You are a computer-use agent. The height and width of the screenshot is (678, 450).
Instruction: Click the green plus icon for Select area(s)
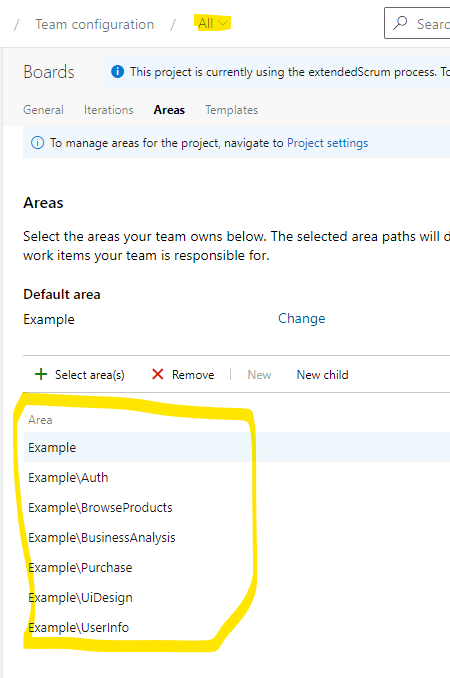[x=41, y=374]
